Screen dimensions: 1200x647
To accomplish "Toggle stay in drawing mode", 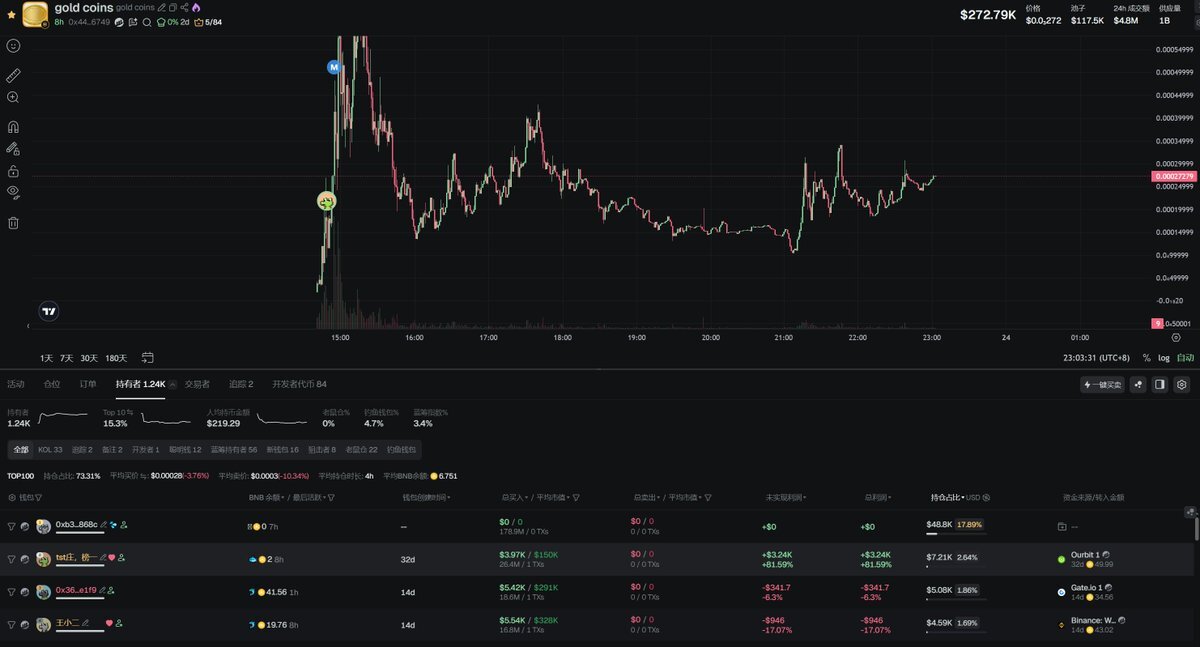I will (13, 149).
